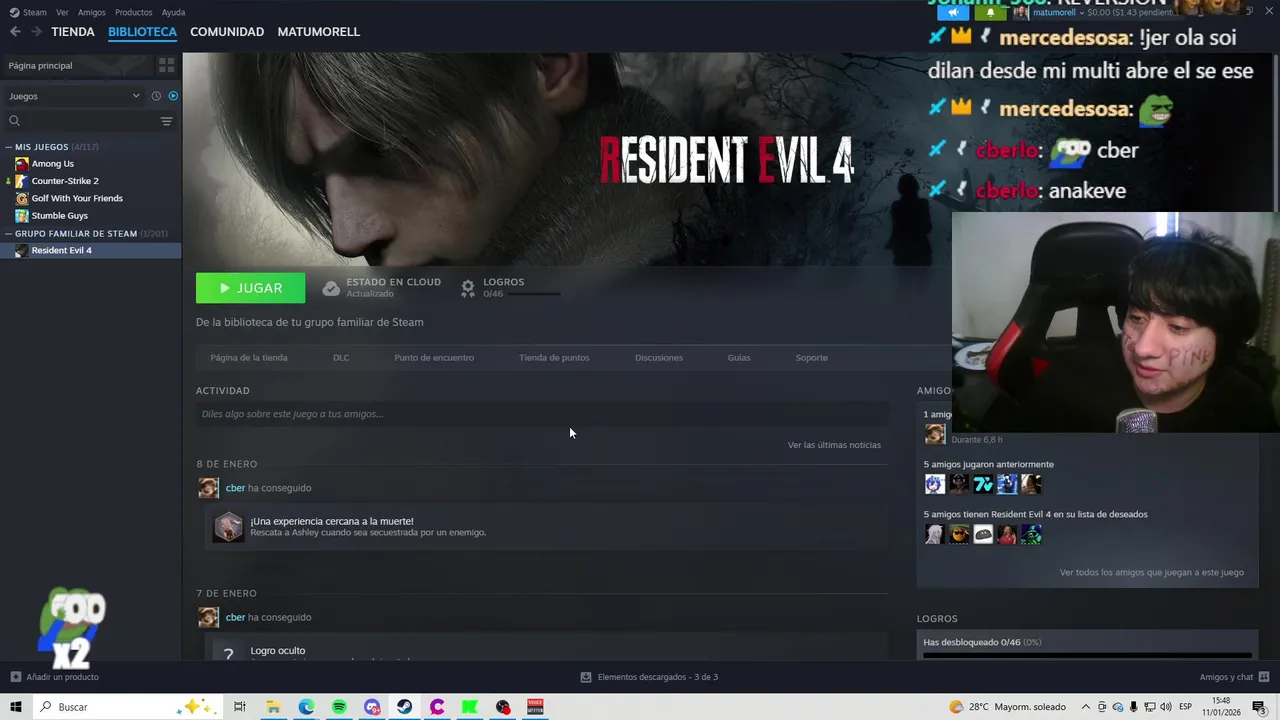This screenshot has height=720, width=1280.
Task: Open Ver las últimas noticias
Action: [x=834, y=445]
